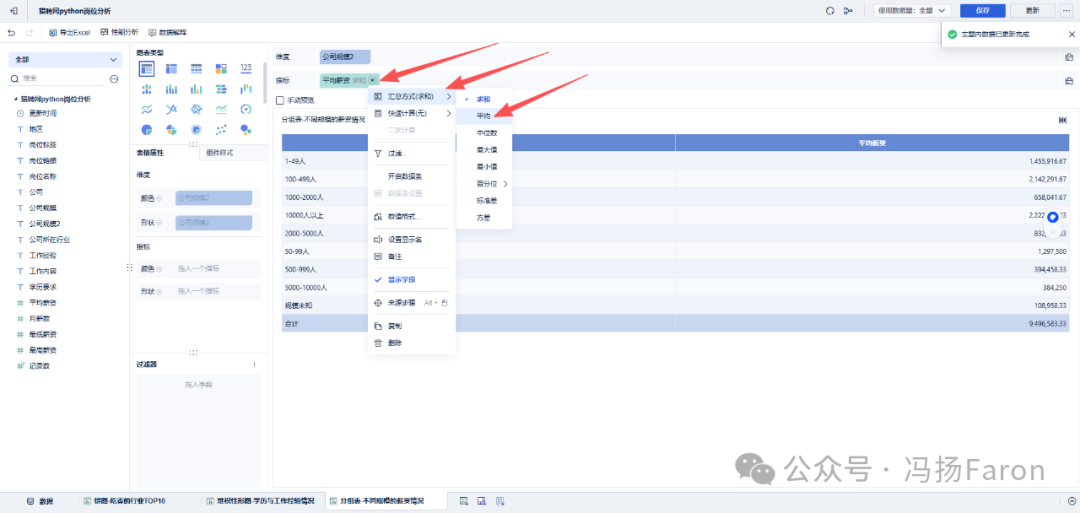This screenshot has height=513, width=1080.
Task: Choose 平均 as the summary method
Action: (484, 116)
